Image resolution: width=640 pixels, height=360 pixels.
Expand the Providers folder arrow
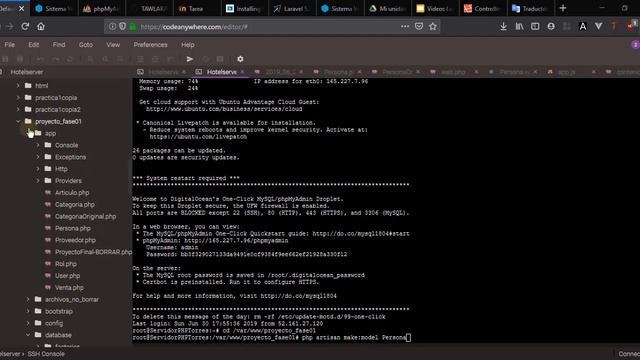coord(38,180)
